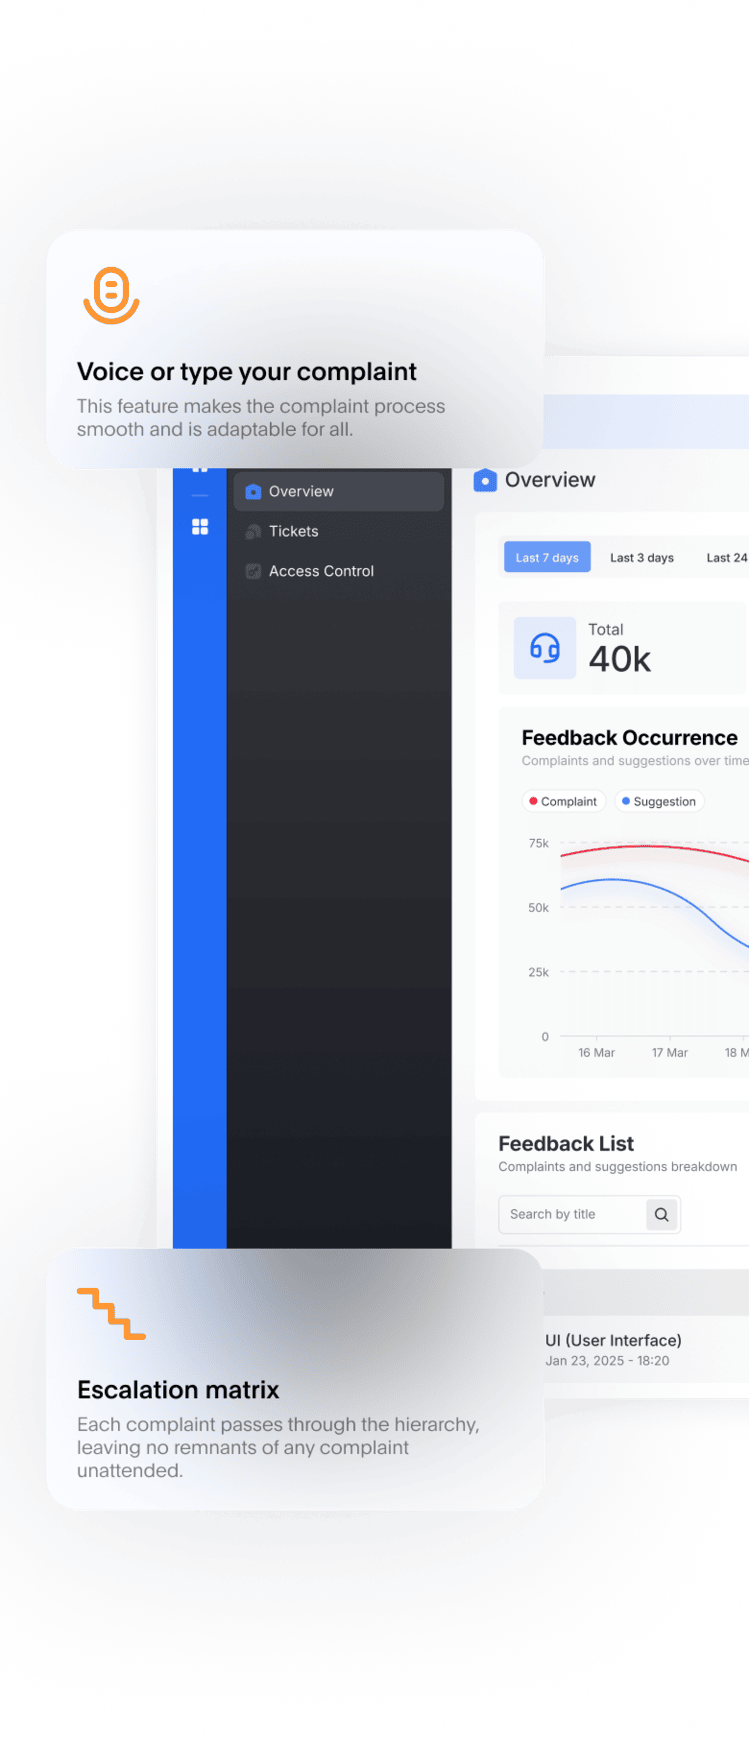Viewport: 749px width, 1740px height.
Task: Click the Feedback Occurrence heading
Action: 630,738
